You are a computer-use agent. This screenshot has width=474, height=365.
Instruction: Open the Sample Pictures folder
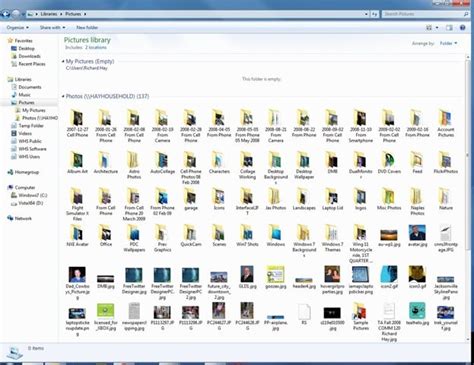click(361, 316)
